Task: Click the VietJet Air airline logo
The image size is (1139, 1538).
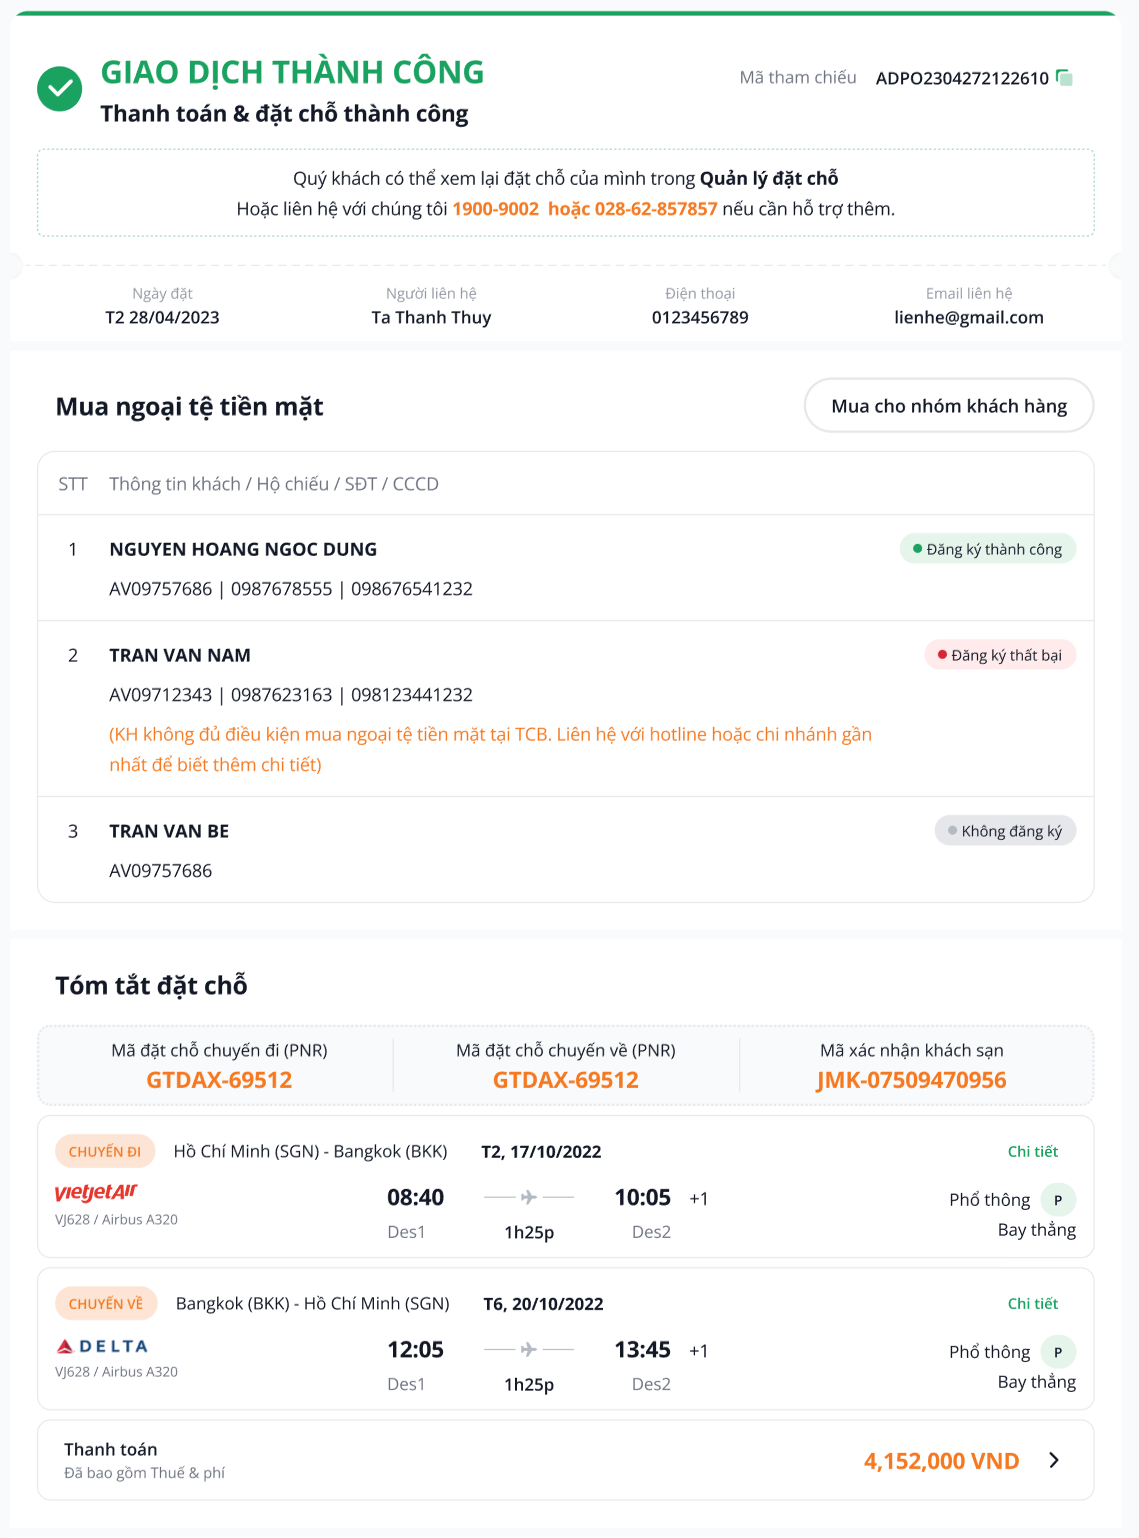Action: (x=96, y=1192)
